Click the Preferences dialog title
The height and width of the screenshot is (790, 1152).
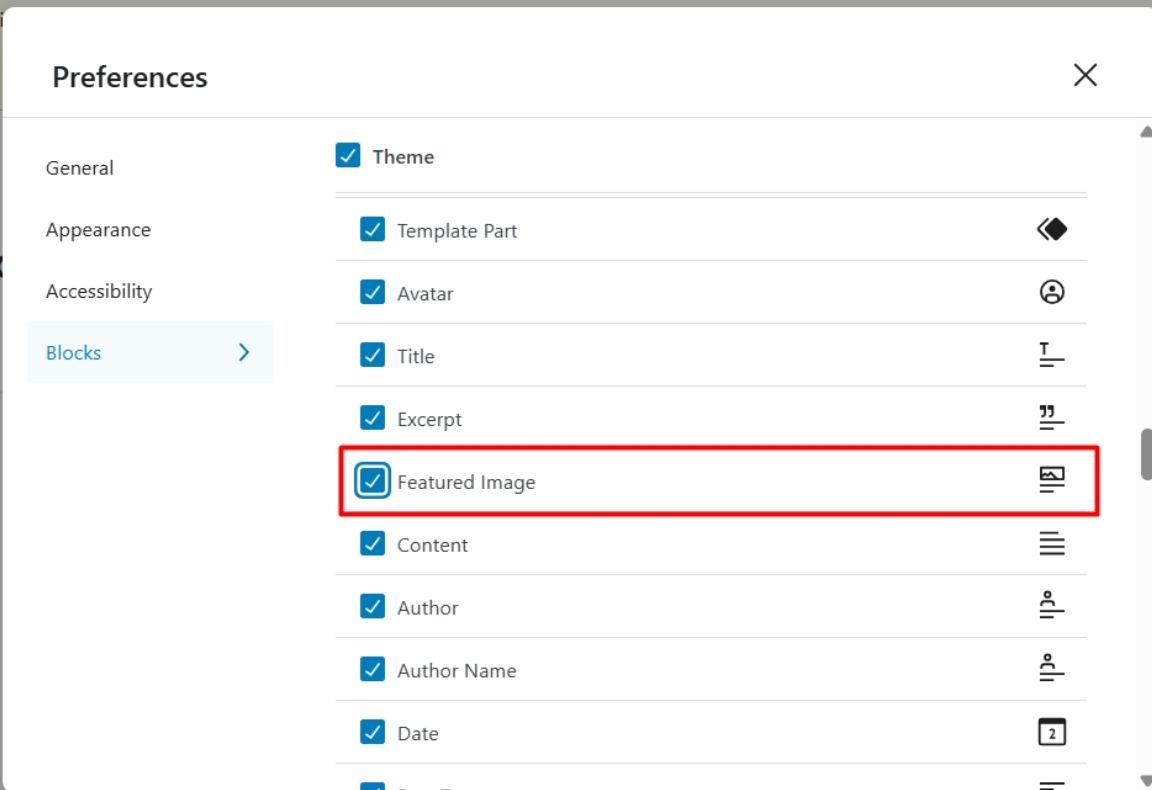tap(130, 77)
